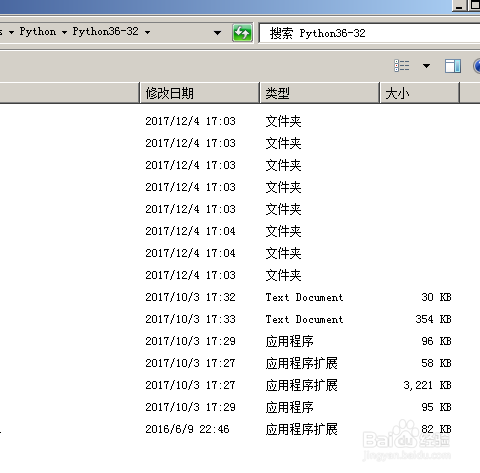Image resolution: width=480 pixels, height=473 pixels.
Task: Select the date 2016/6/9 22:46
Action: pos(187,429)
